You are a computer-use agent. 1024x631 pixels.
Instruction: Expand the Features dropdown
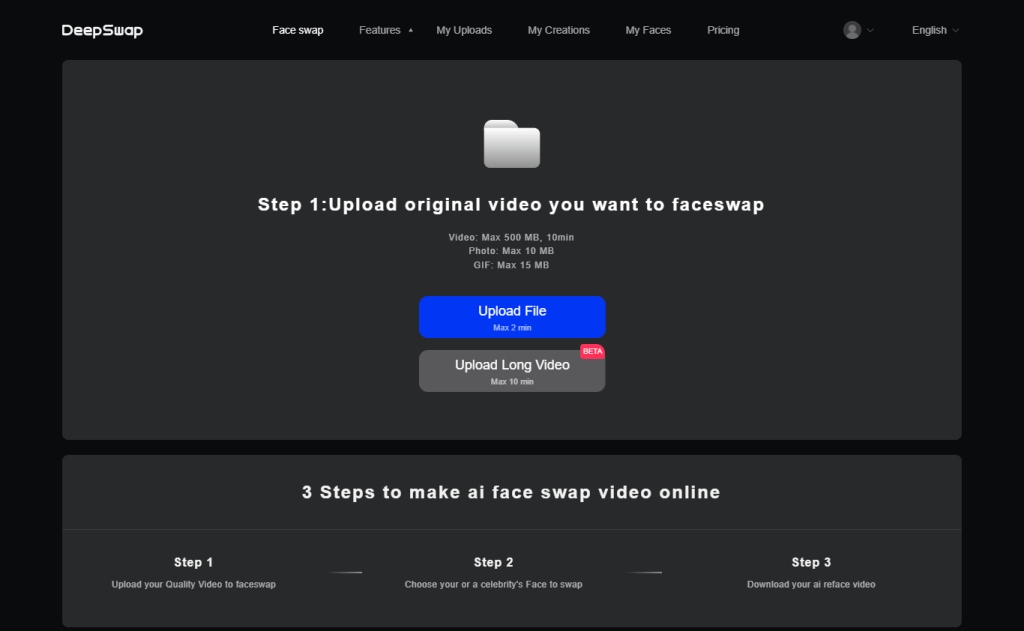coord(385,30)
